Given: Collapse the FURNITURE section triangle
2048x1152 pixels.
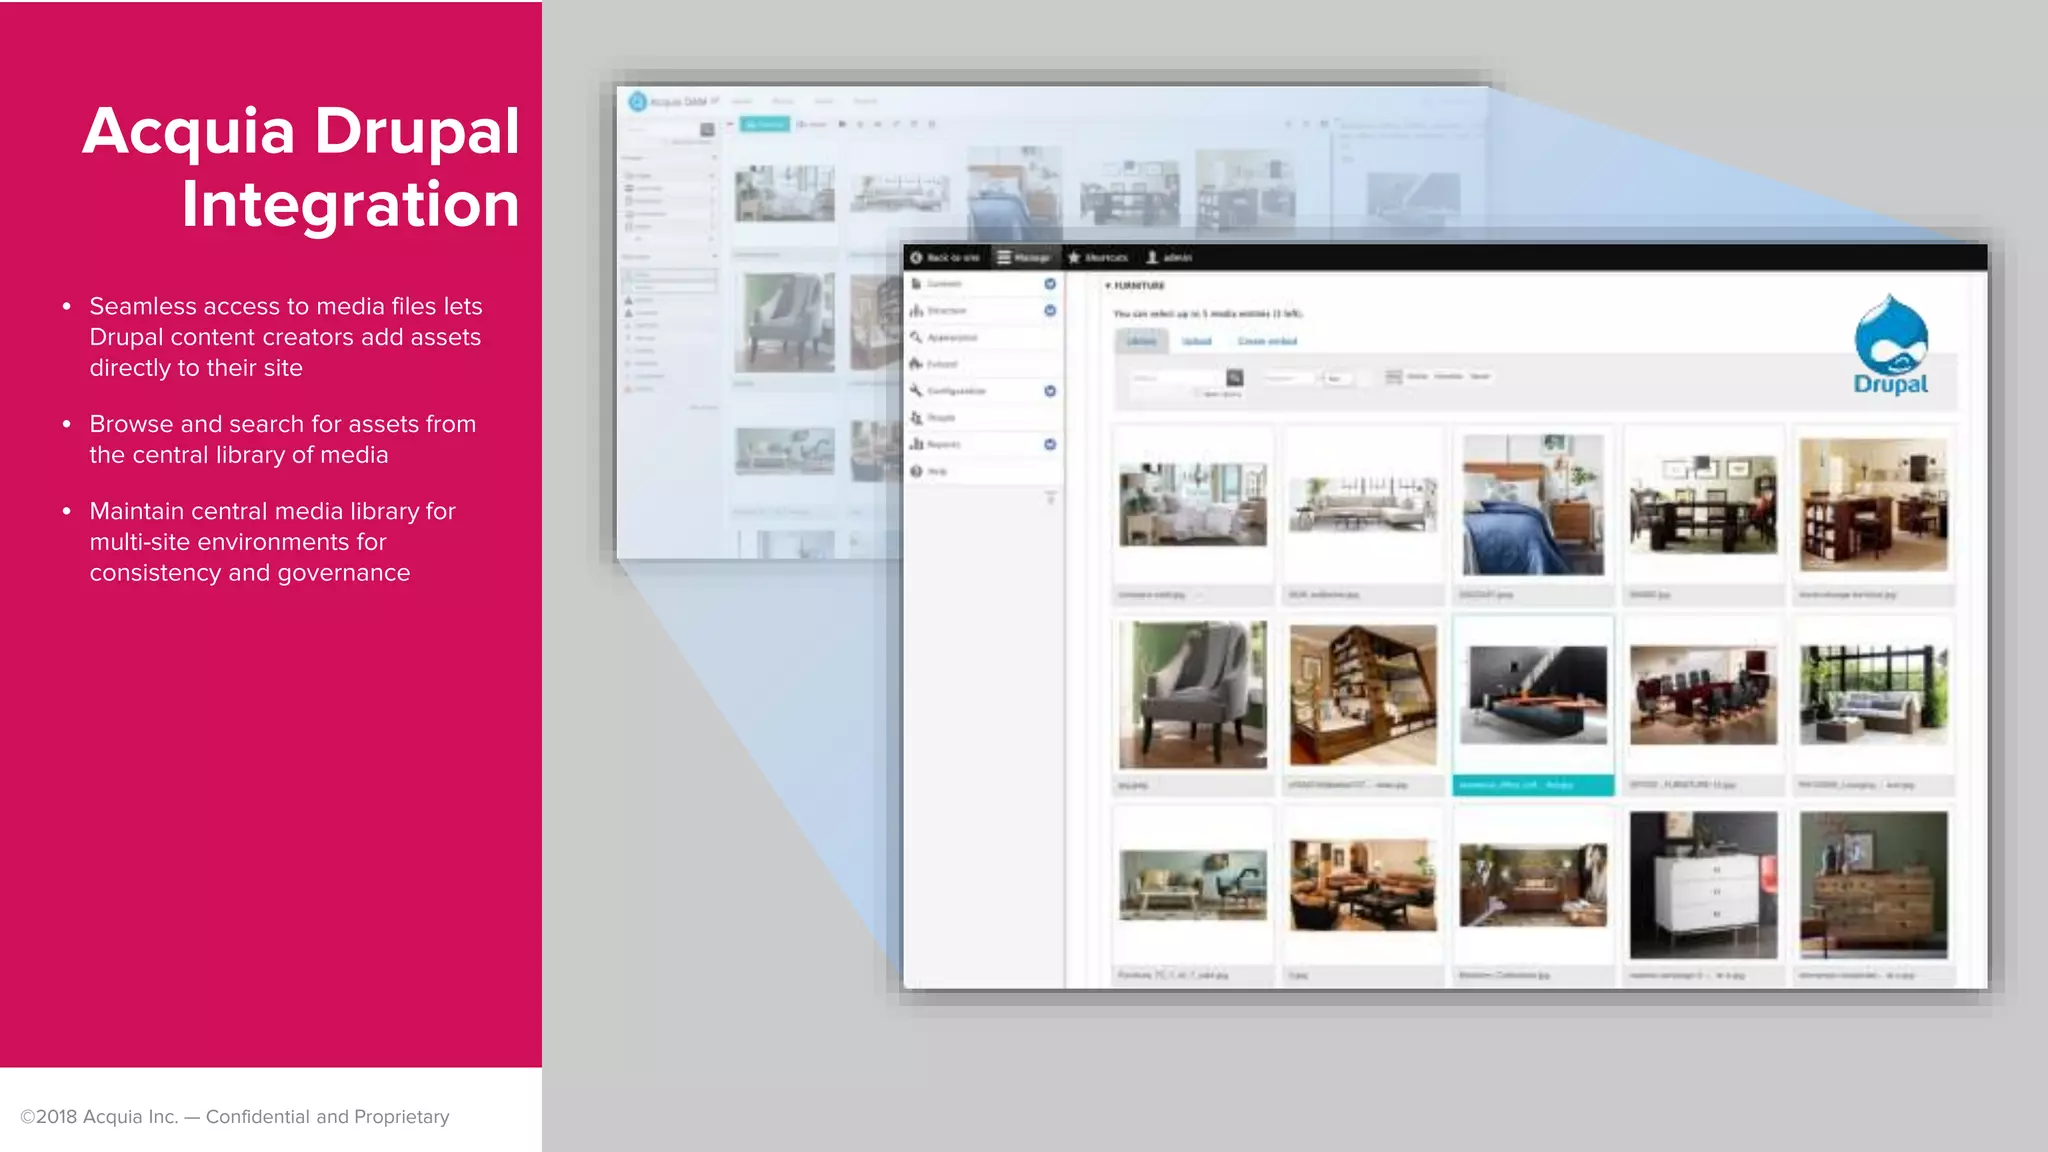Looking at the screenshot, I should [x=1108, y=286].
